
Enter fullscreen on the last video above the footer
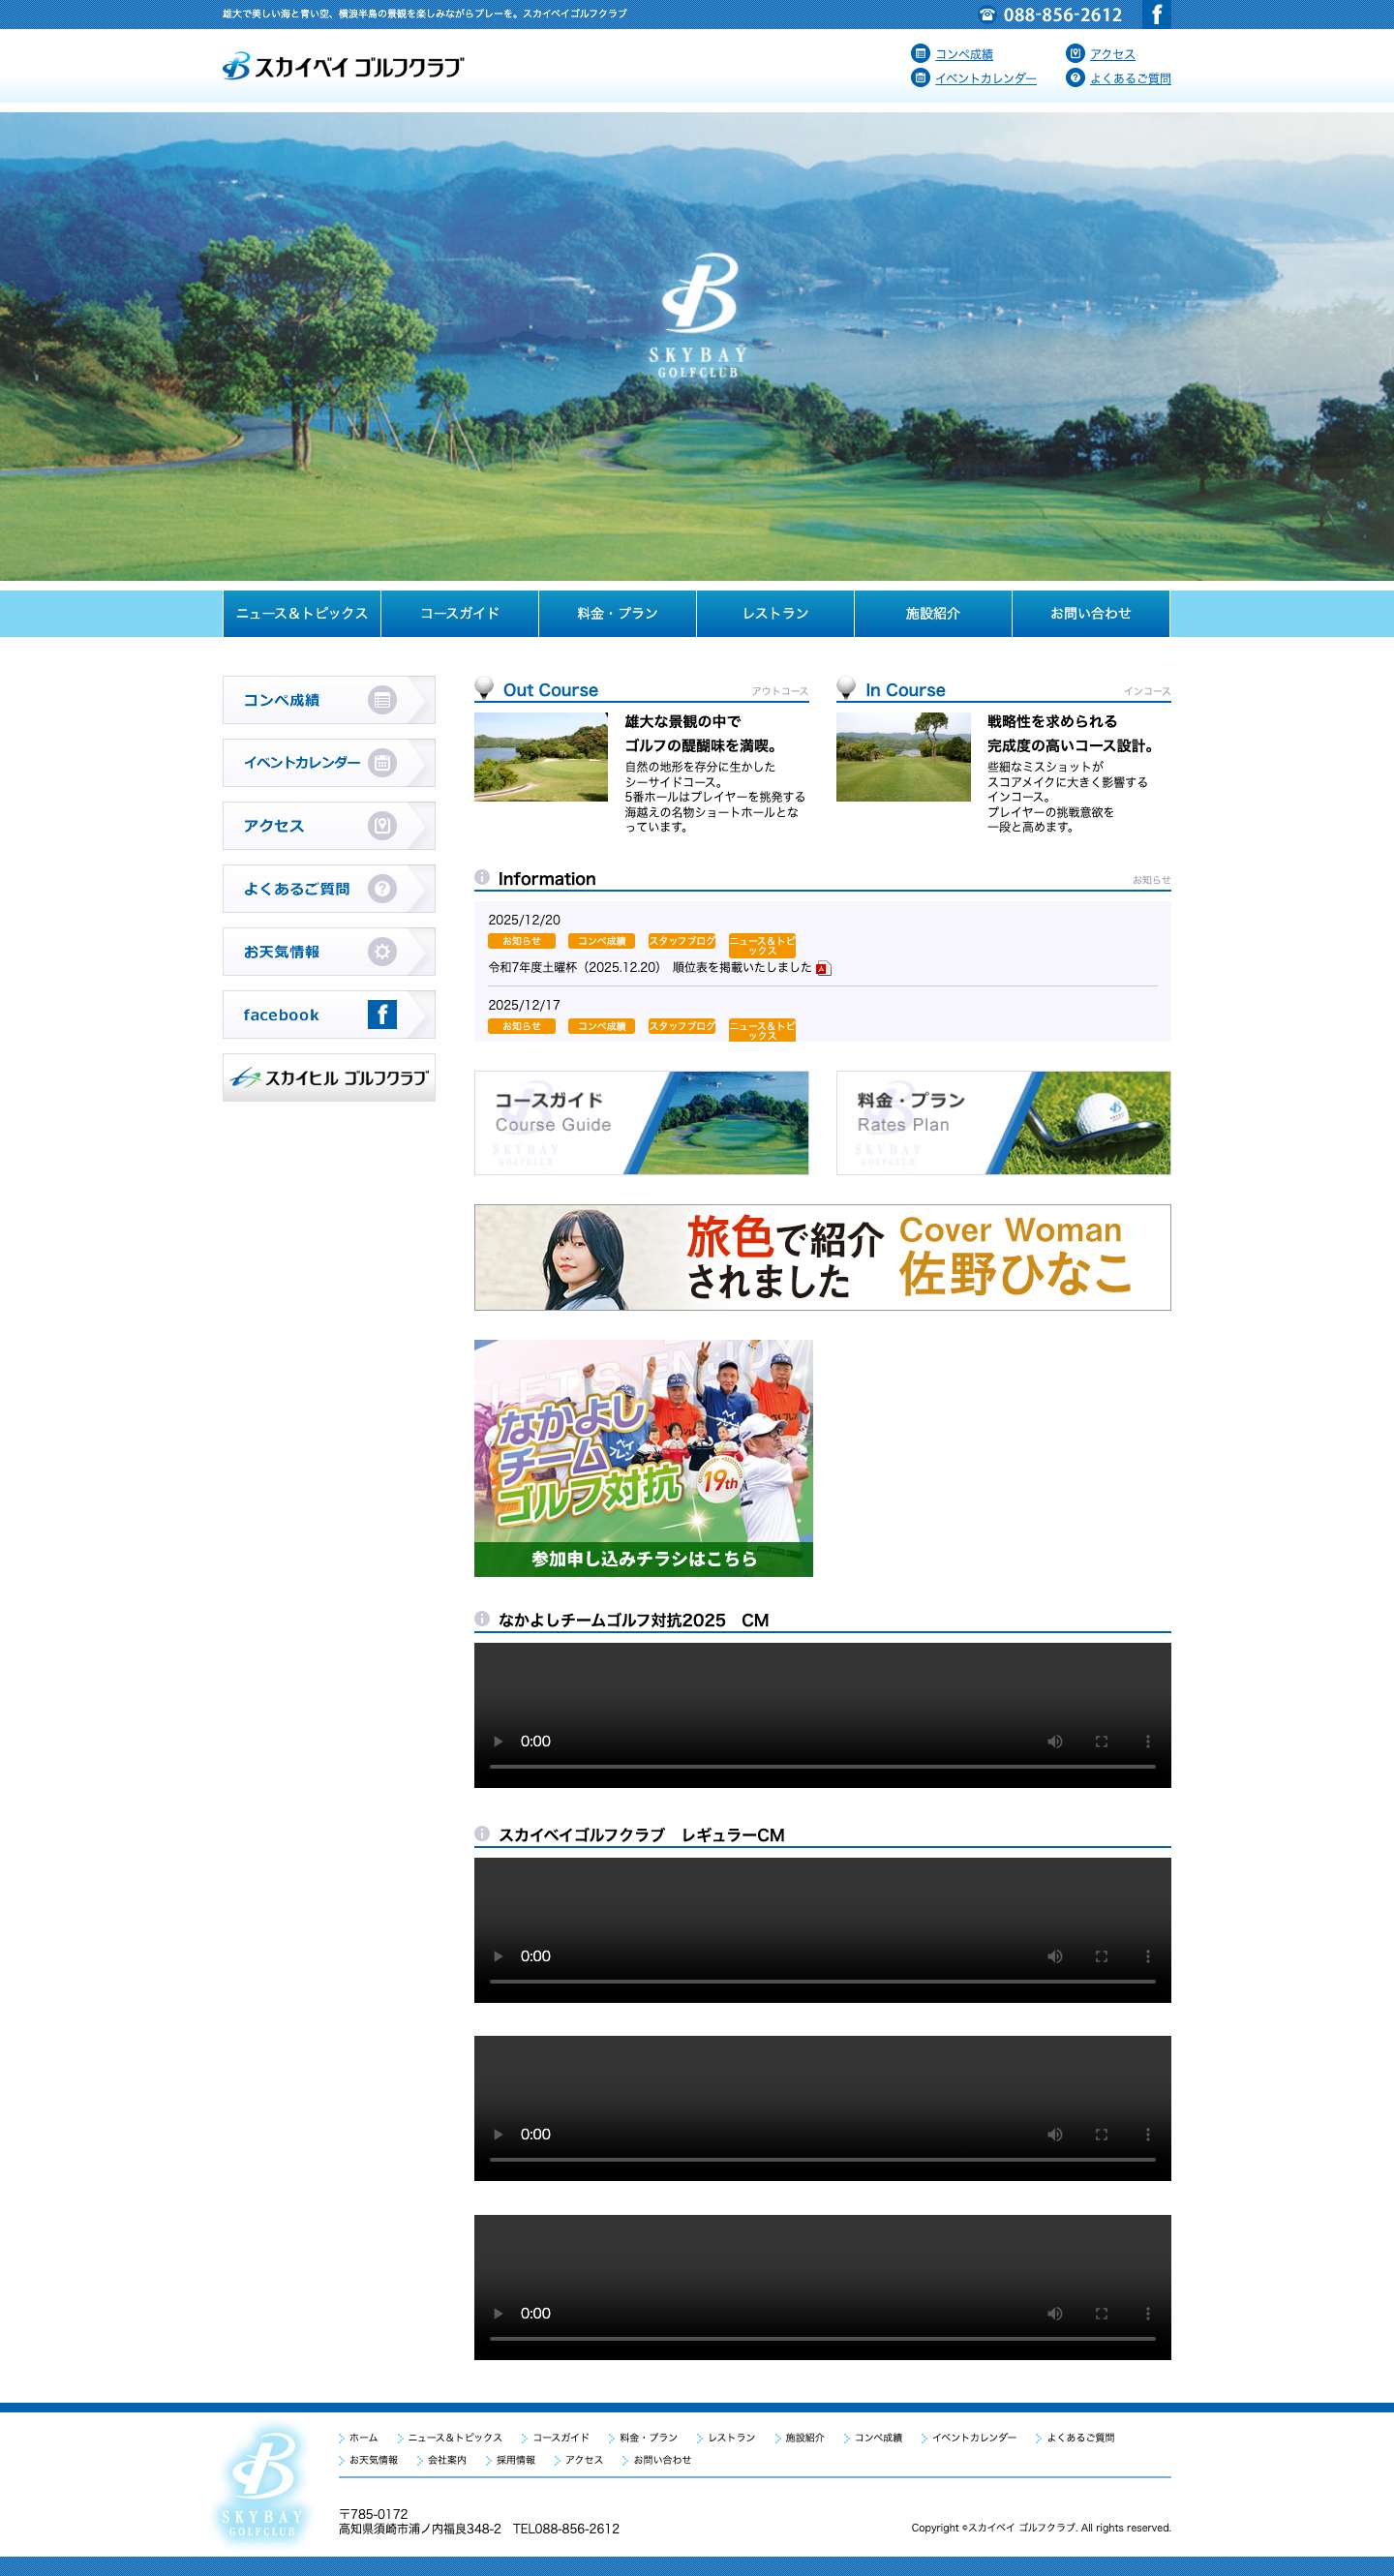tap(1101, 2313)
